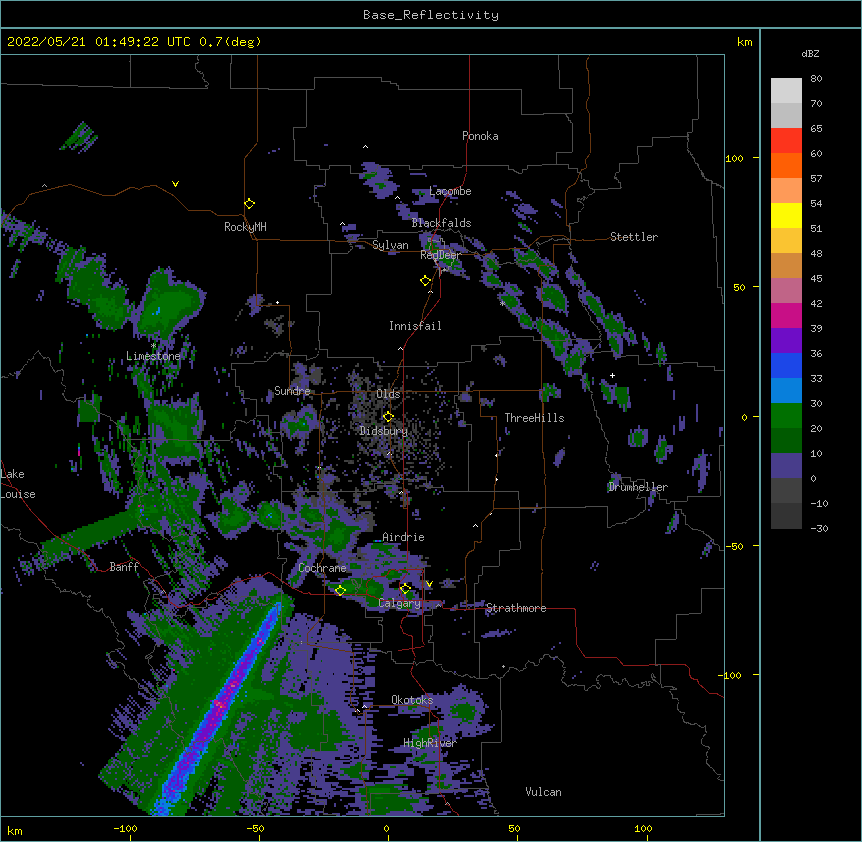Click the yellow diamond marker above Calgary label

405,589
